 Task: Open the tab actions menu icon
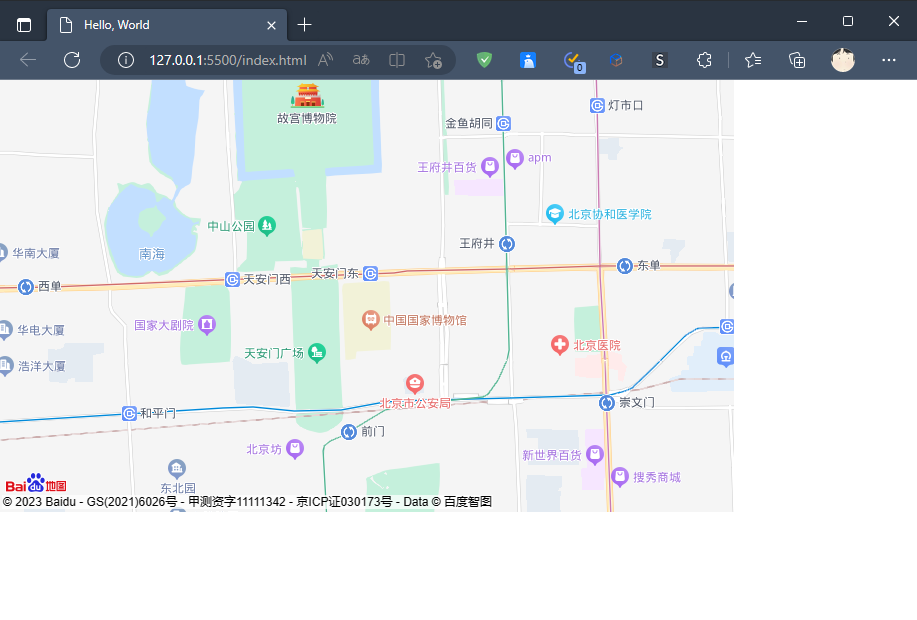[24, 25]
